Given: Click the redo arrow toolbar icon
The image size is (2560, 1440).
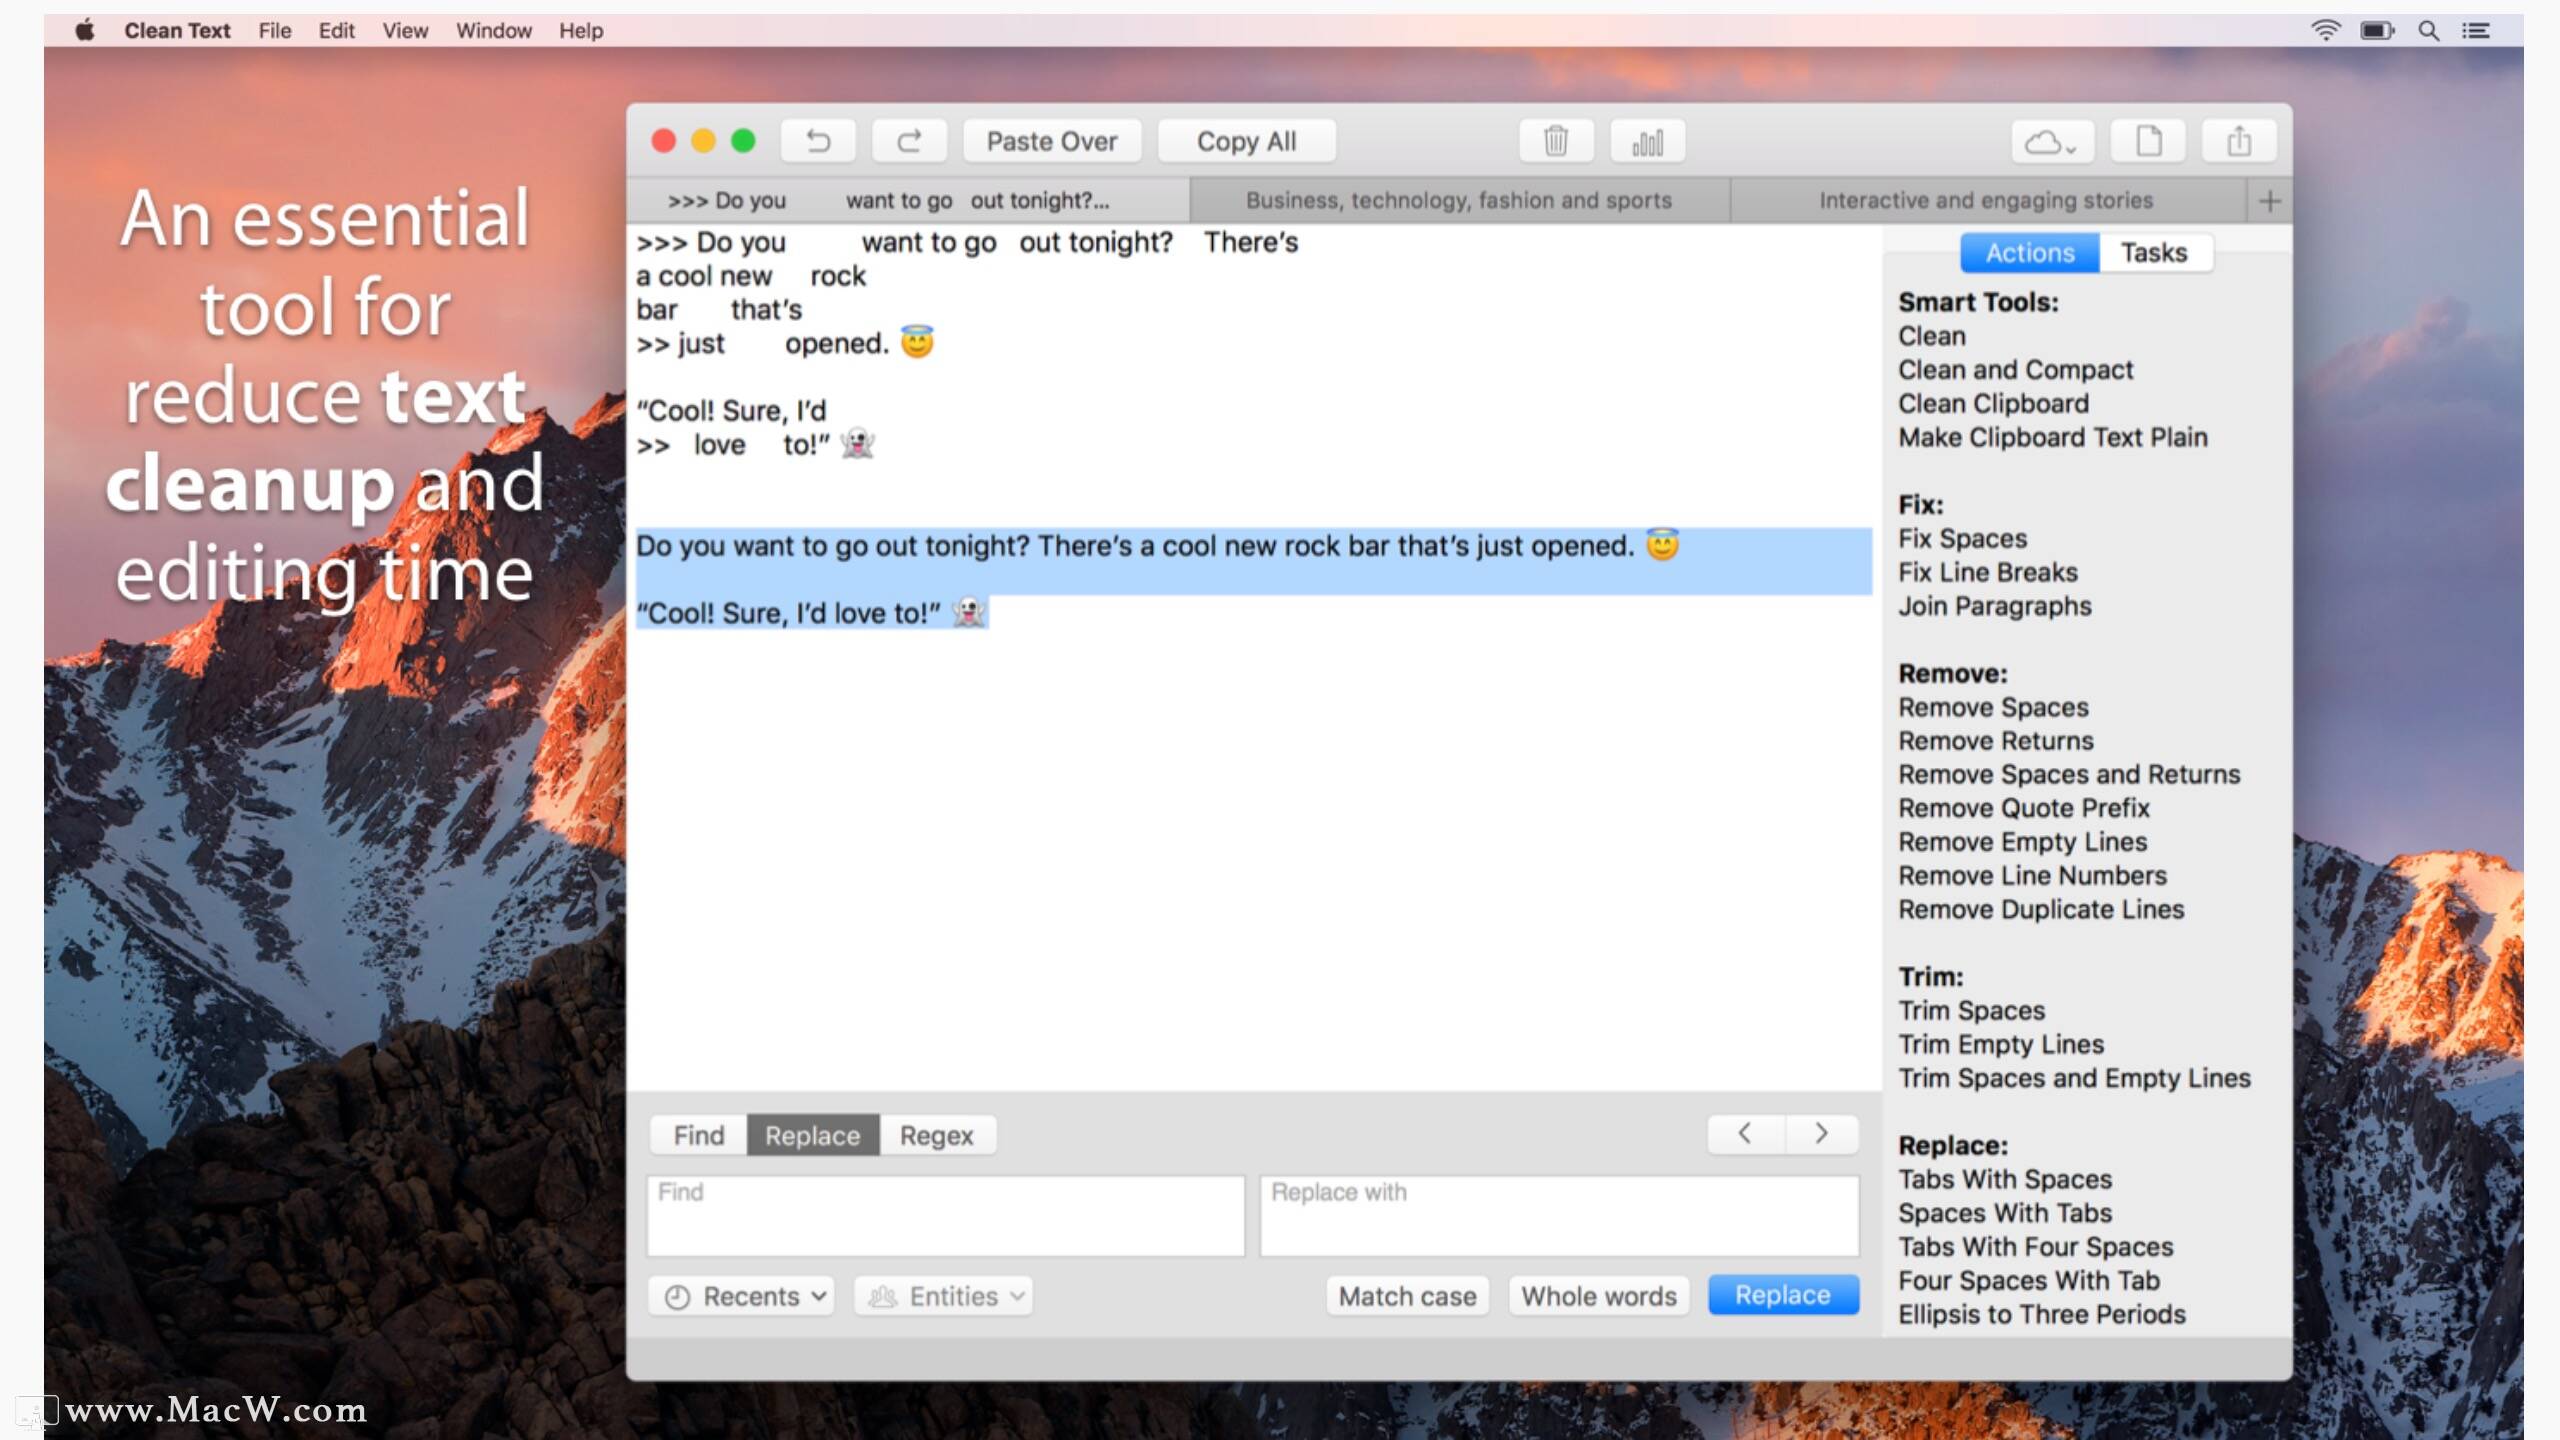Looking at the screenshot, I should pyautogui.click(x=908, y=141).
